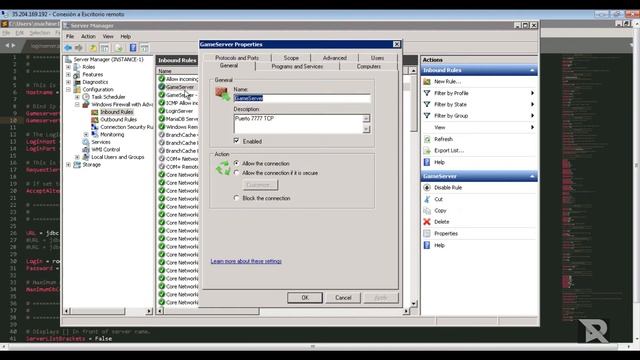The height and width of the screenshot is (360, 640).
Task: Click the Properties icon in Actions pane
Action: tap(427, 233)
